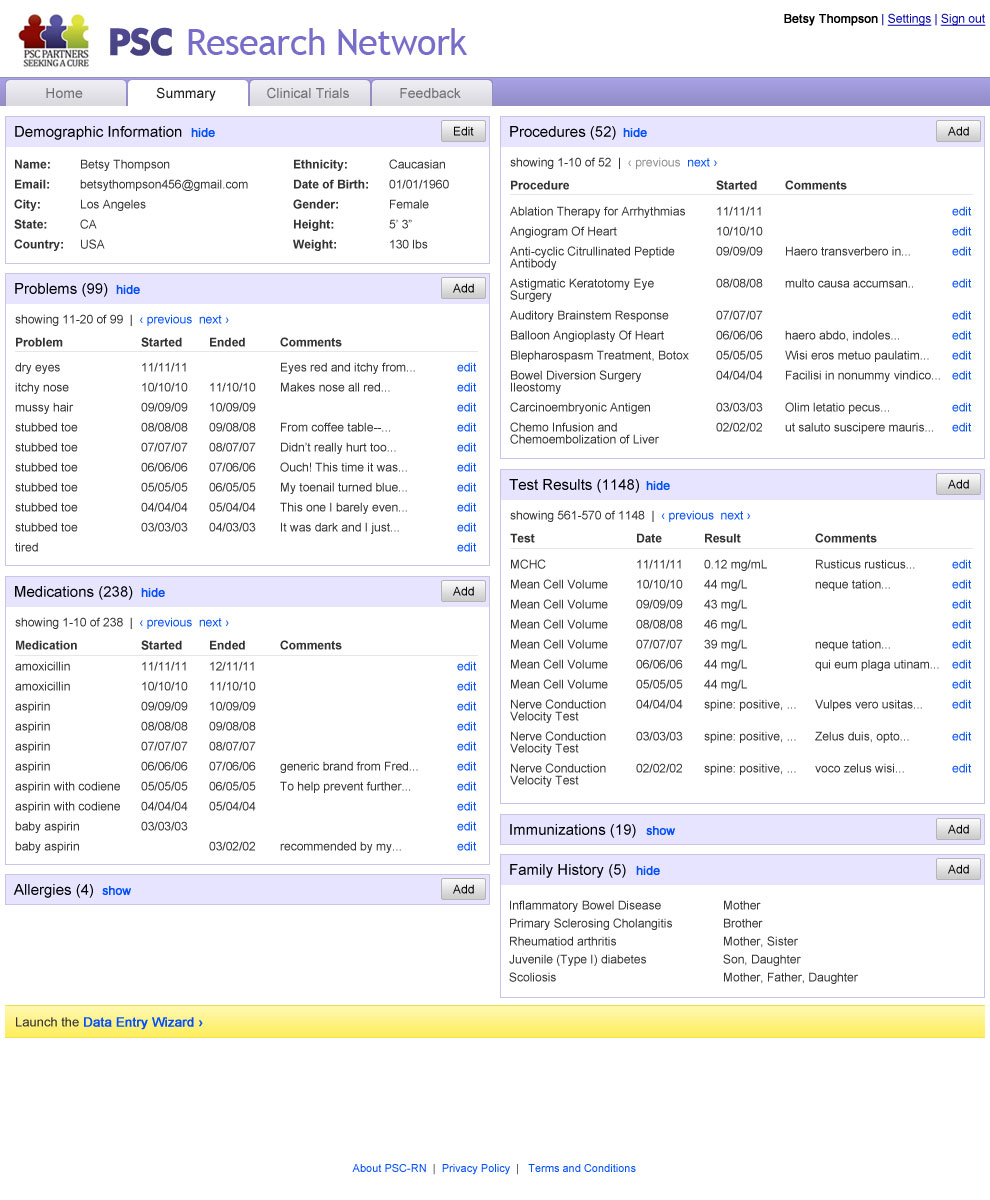Open the Privacy Policy footer link
This screenshot has height=1200, width=990.
[x=476, y=1168]
